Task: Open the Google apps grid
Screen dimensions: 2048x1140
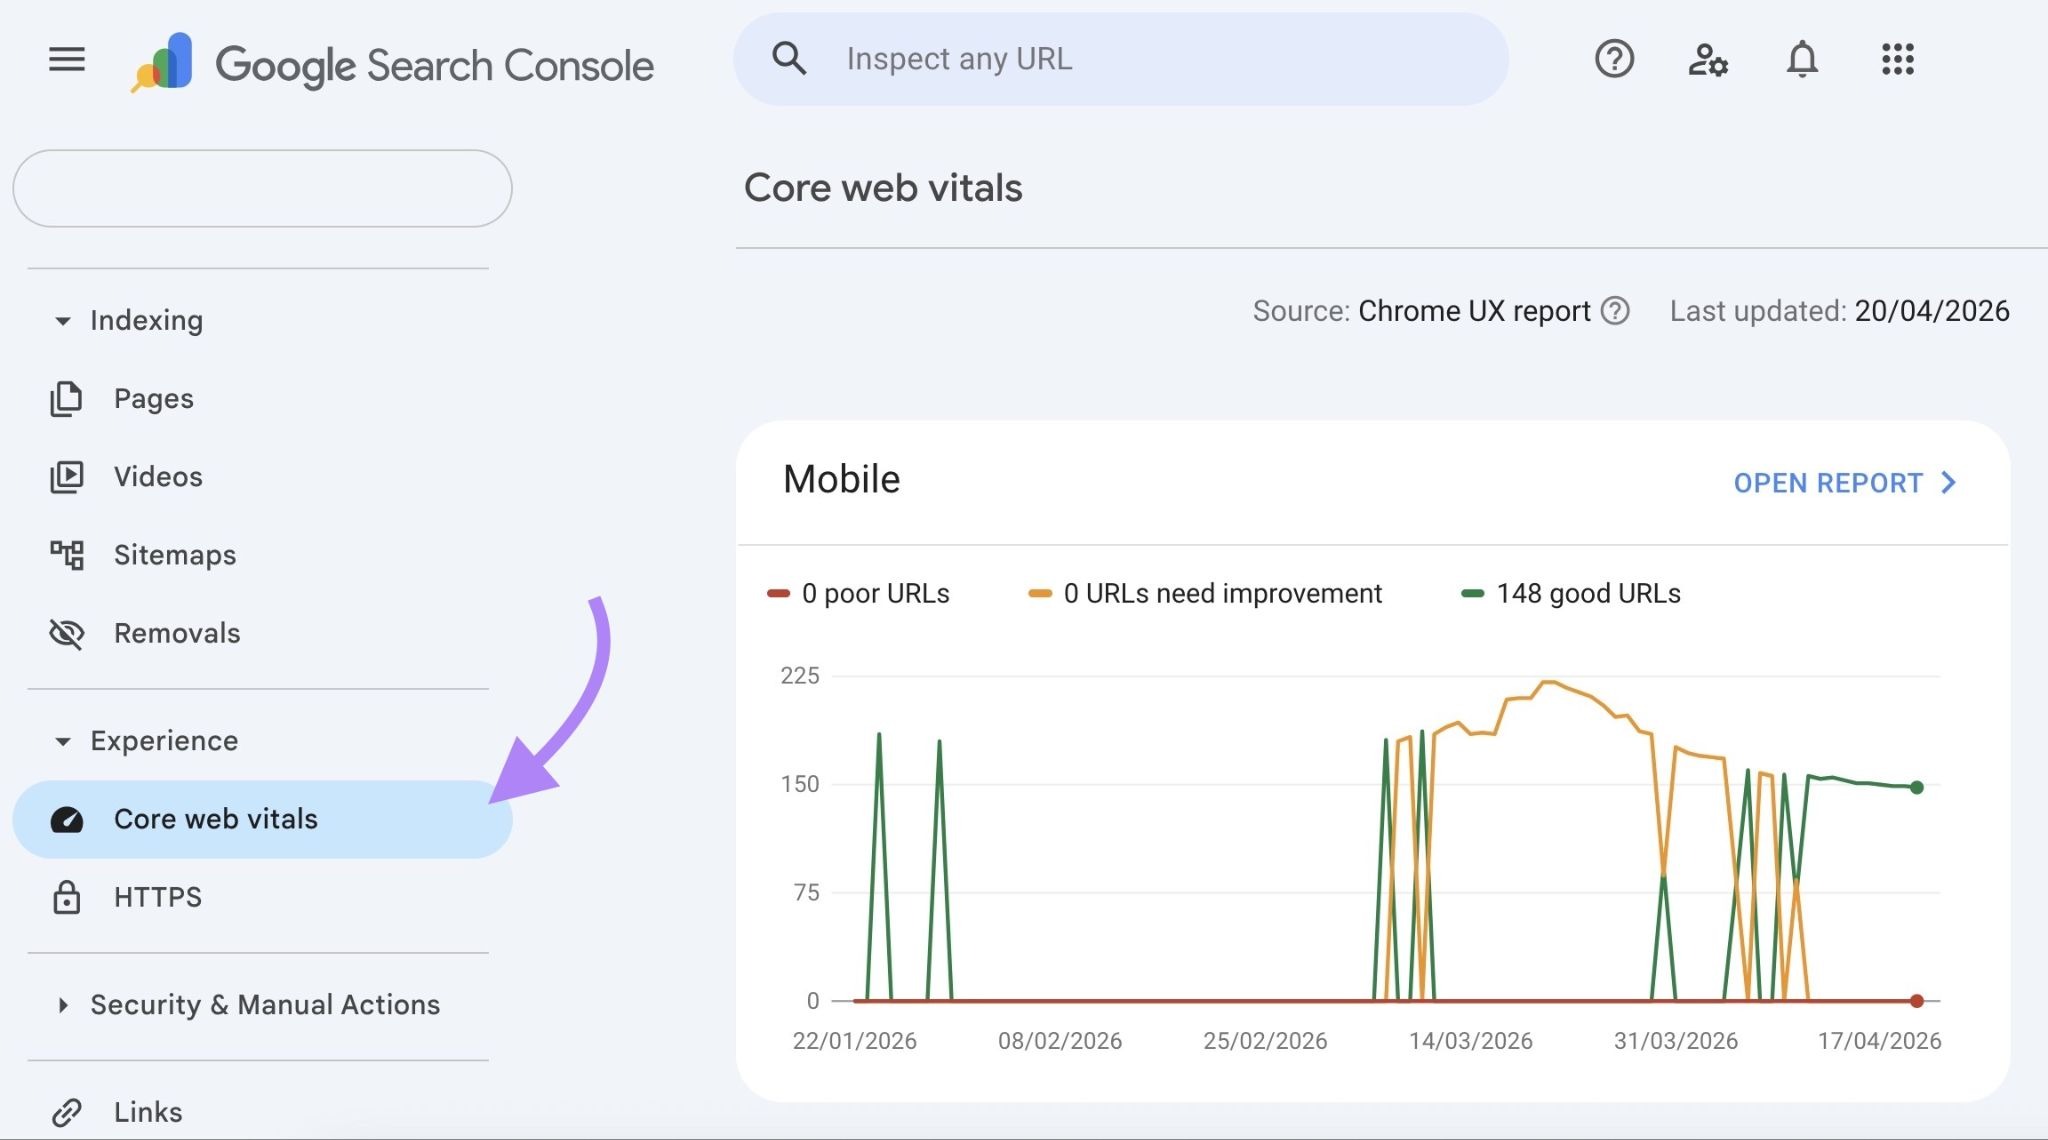Action: coord(1897,60)
